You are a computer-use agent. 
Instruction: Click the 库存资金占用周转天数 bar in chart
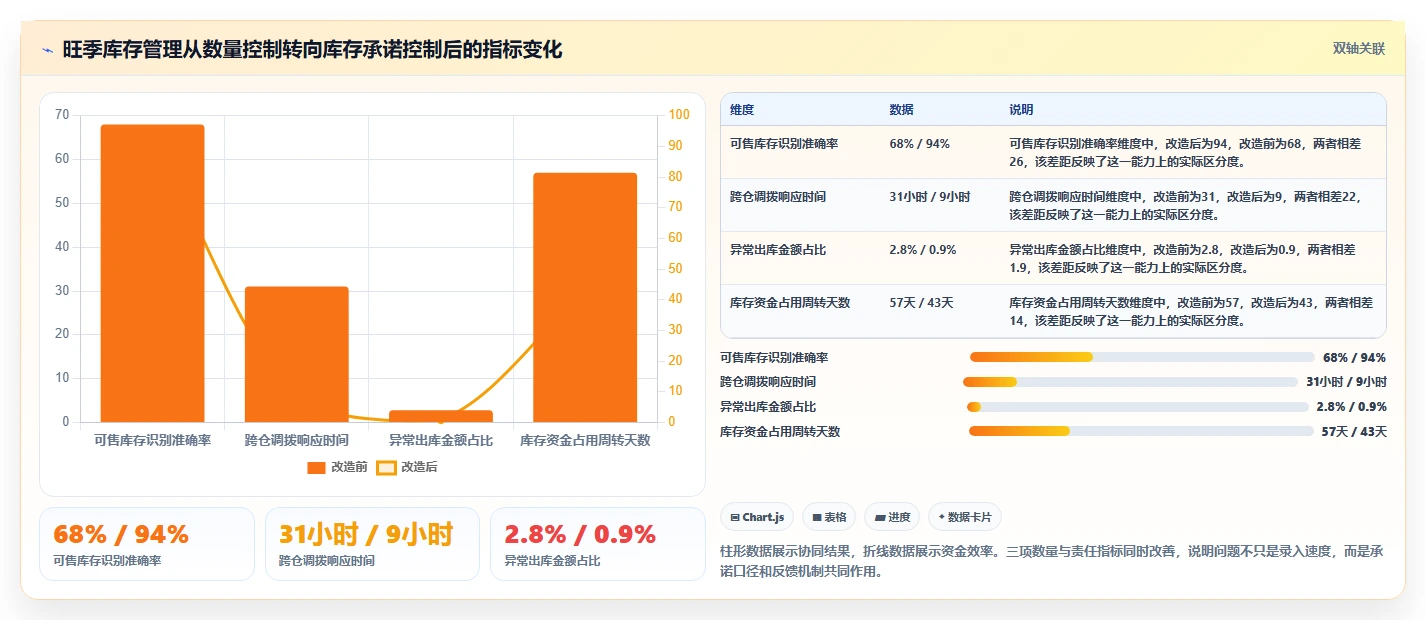point(585,297)
